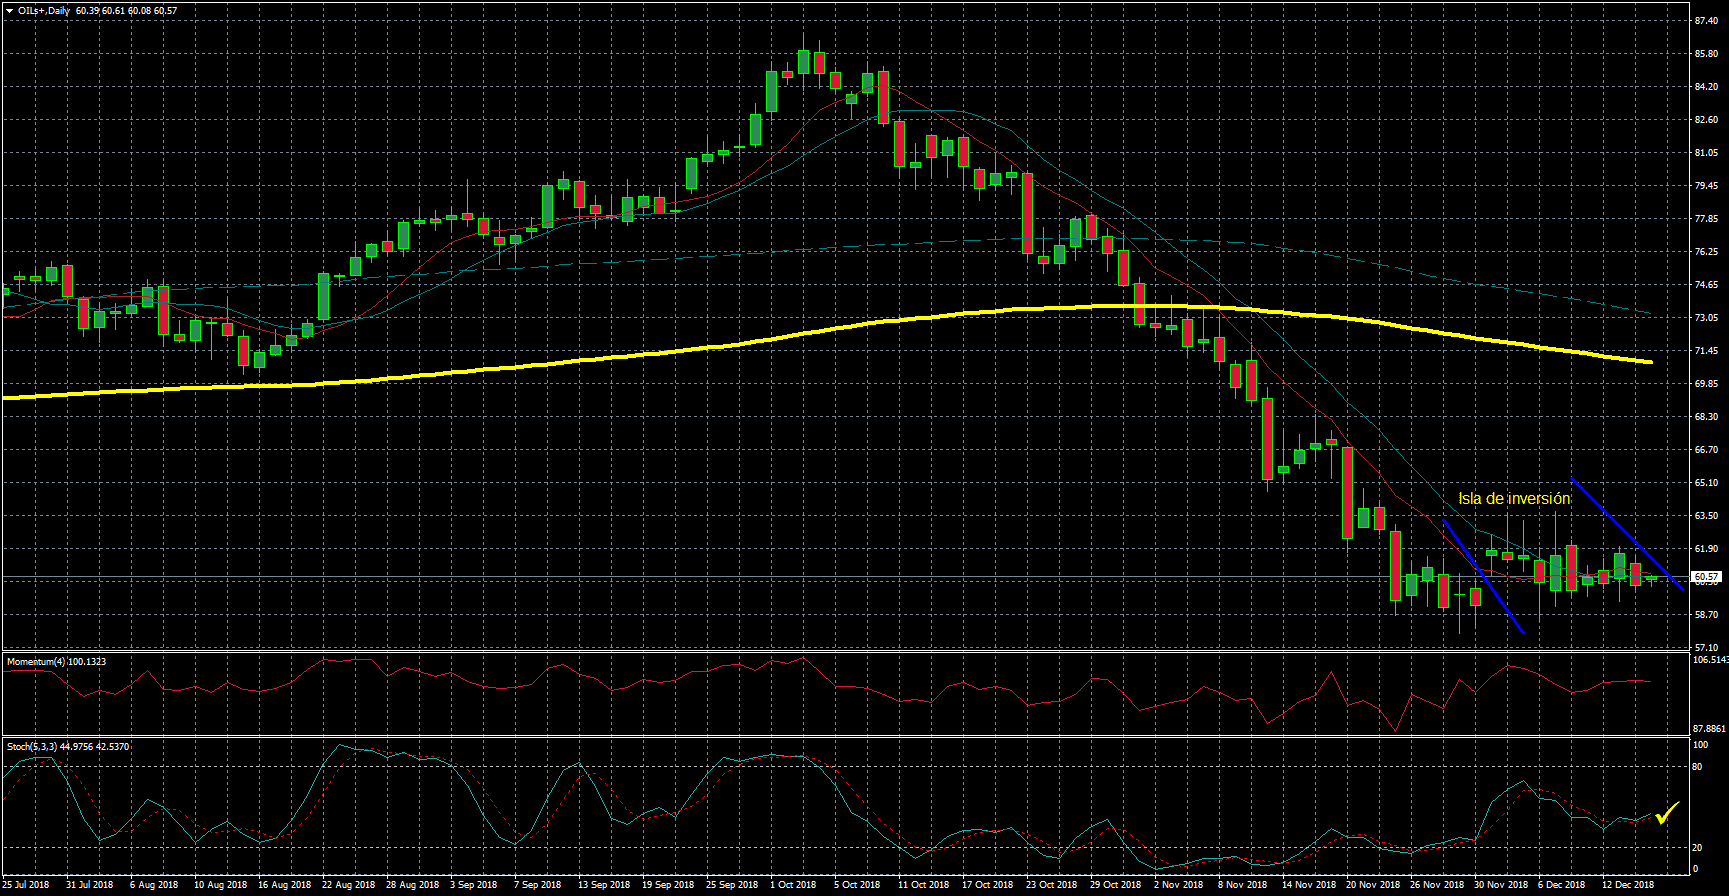Click the 1 Oct 2018 date label

click(793, 885)
